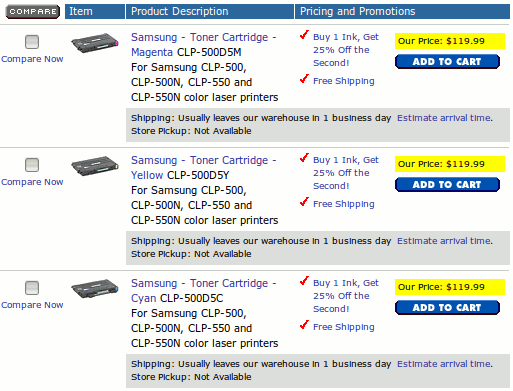Open the Magenta toner cartridge thumbnail image

95,43
